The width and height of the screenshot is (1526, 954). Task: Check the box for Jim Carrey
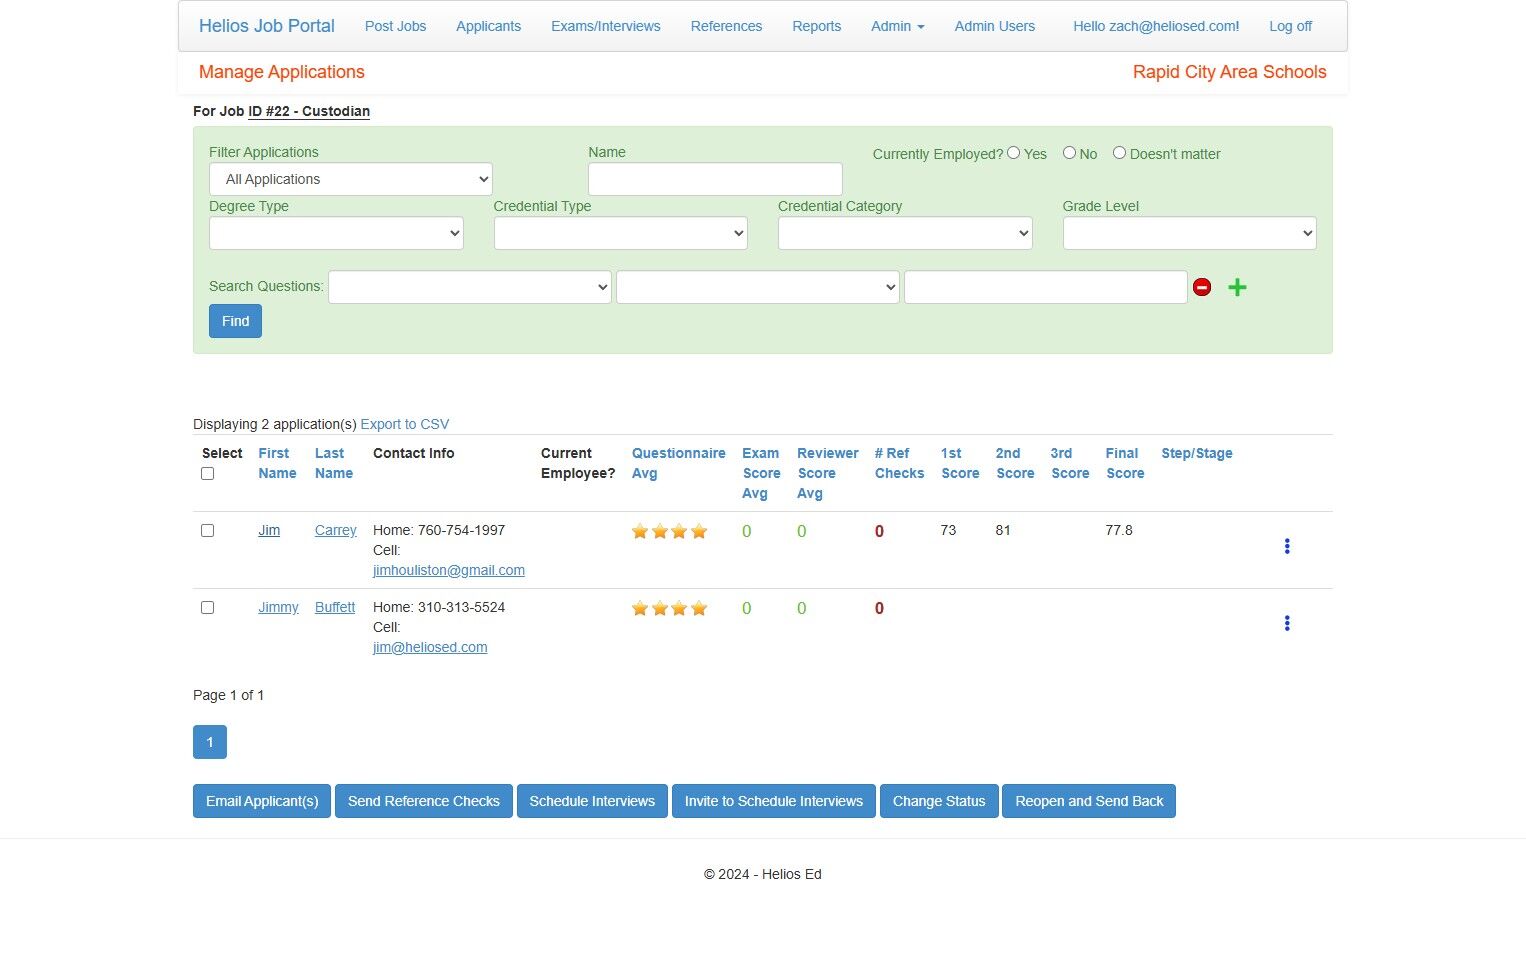(x=208, y=531)
